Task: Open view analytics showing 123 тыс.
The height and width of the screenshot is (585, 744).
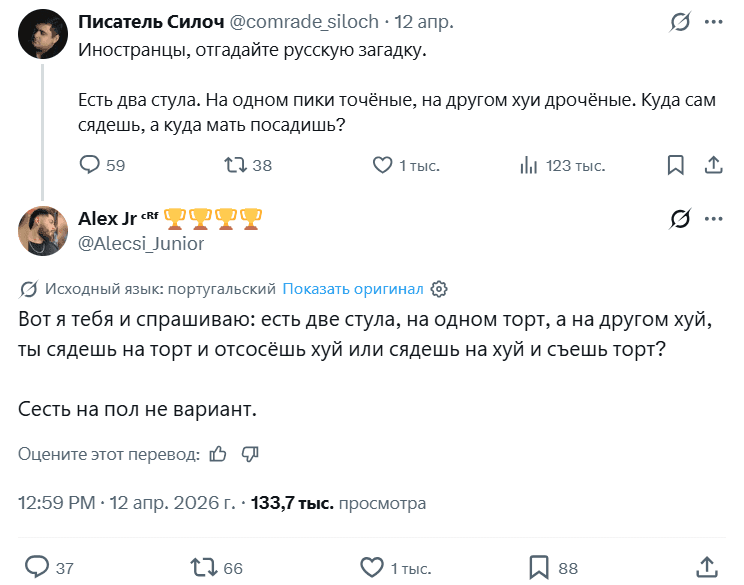Action: click(529, 165)
